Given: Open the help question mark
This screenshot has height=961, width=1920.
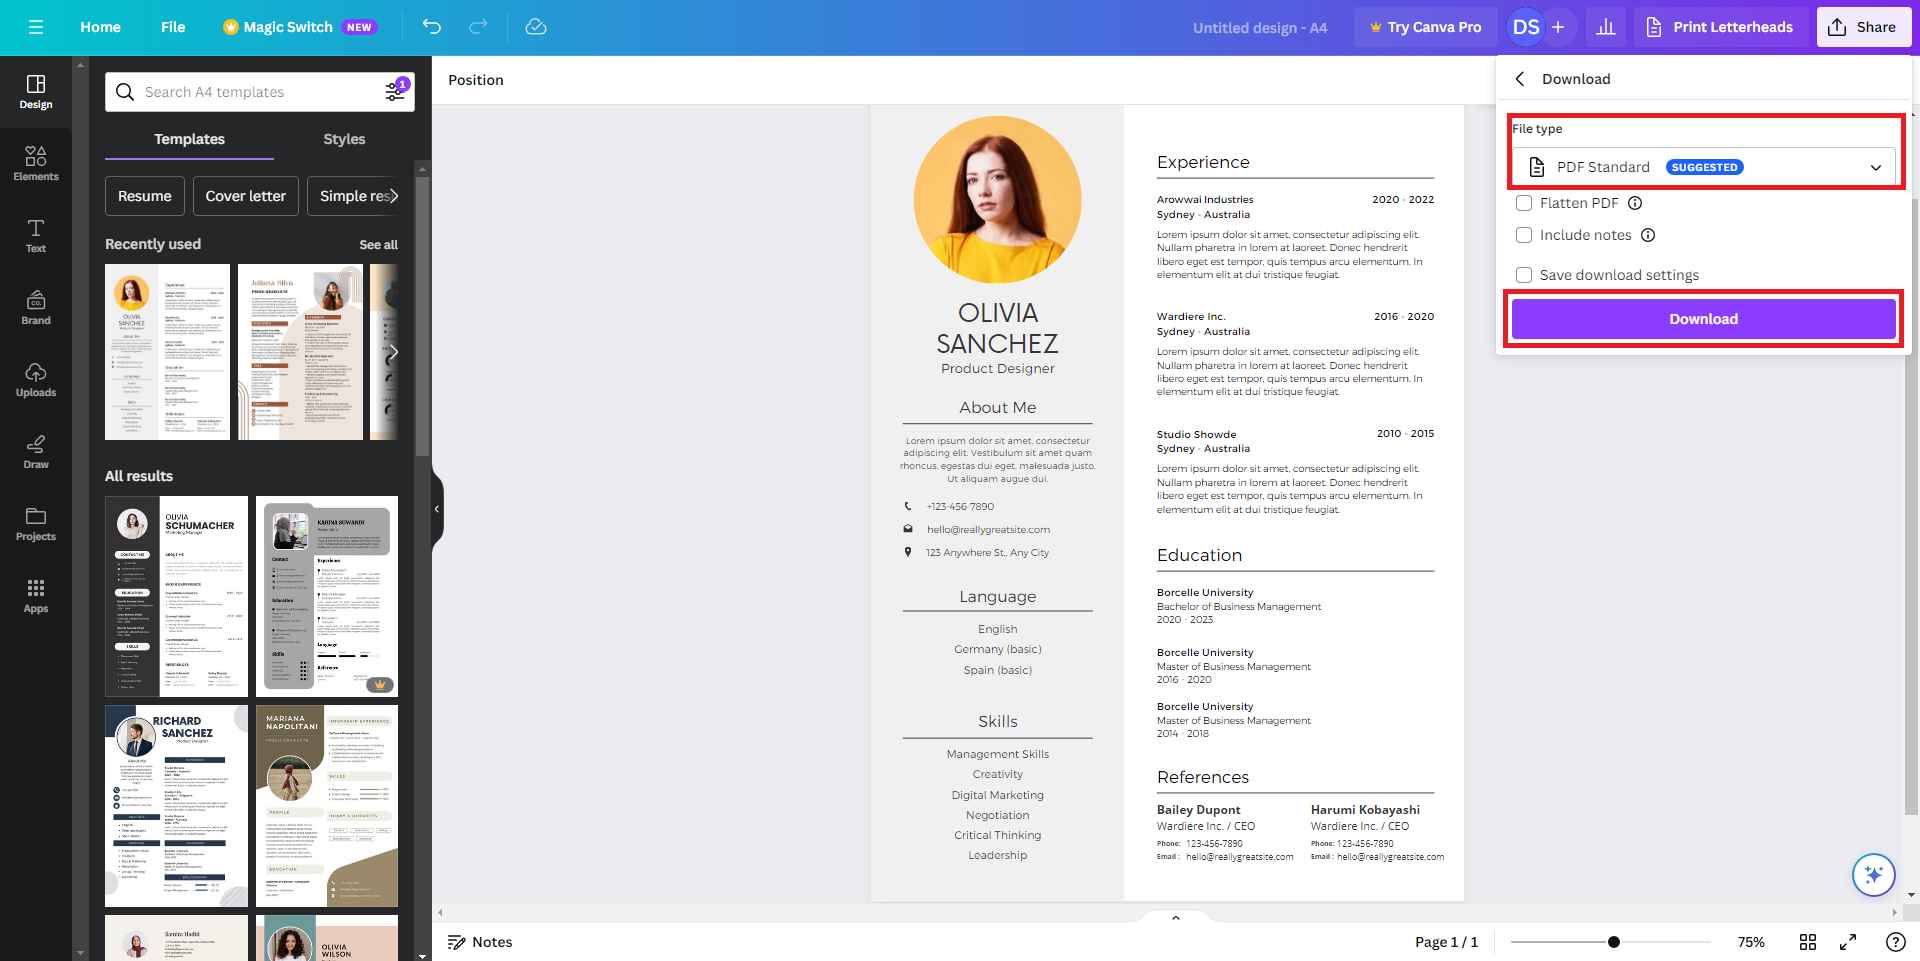Looking at the screenshot, I should click(x=1895, y=942).
